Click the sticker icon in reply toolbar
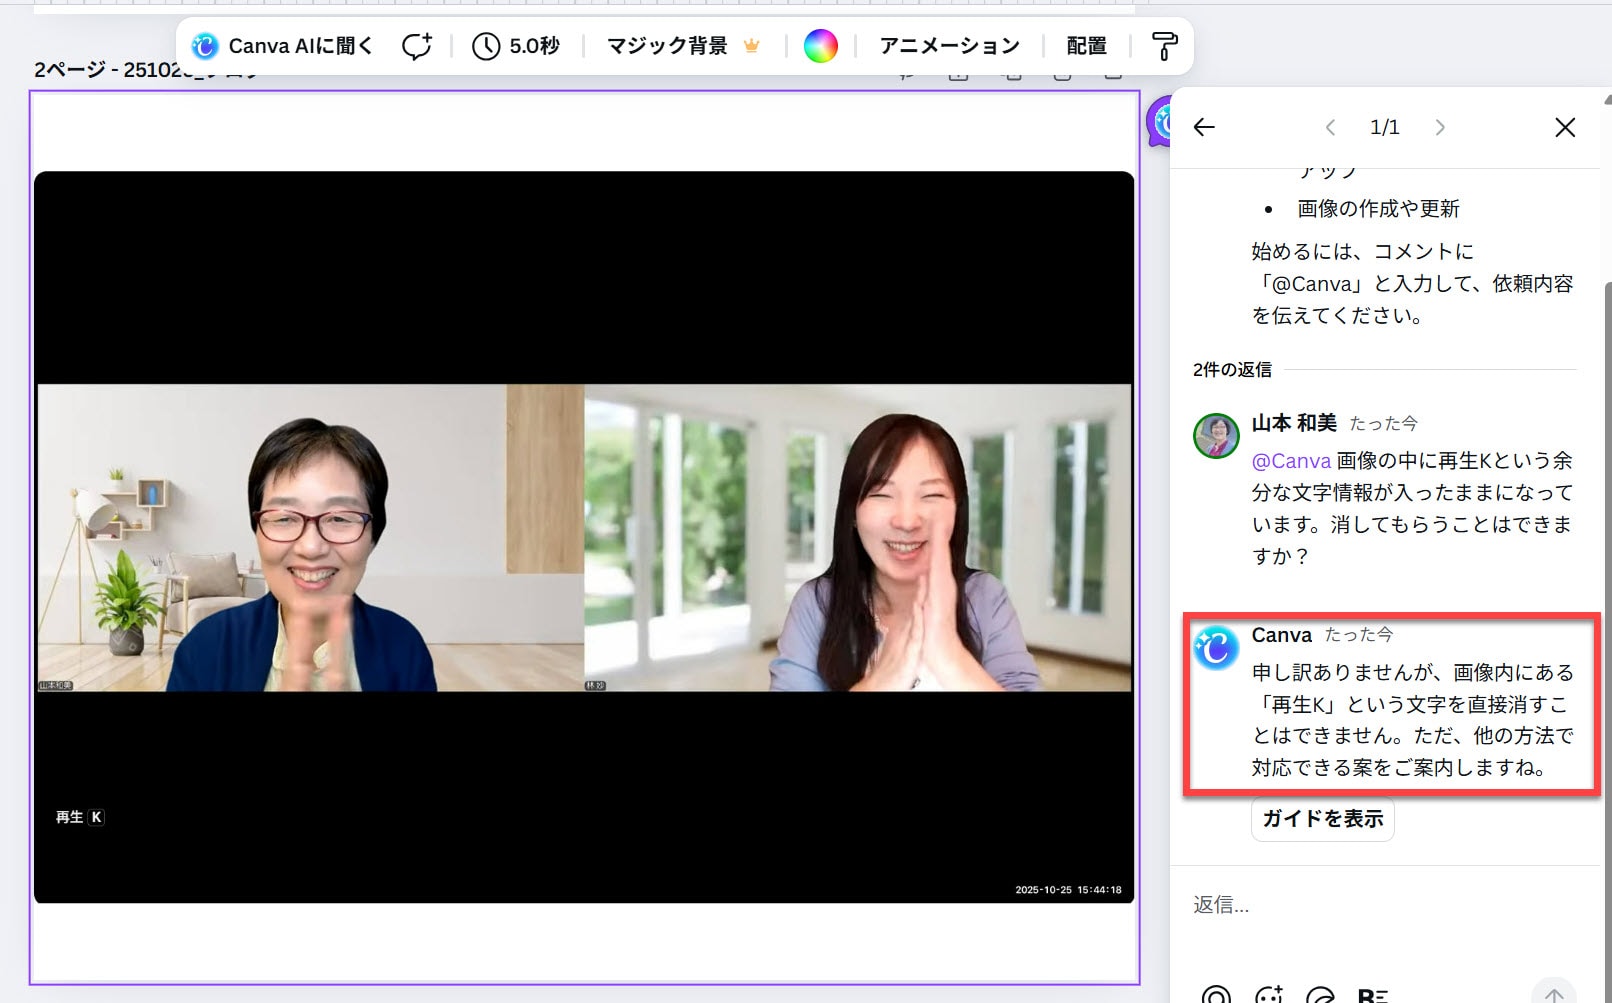This screenshot has width=1612, height=1003. click(x=1321, y=995)
